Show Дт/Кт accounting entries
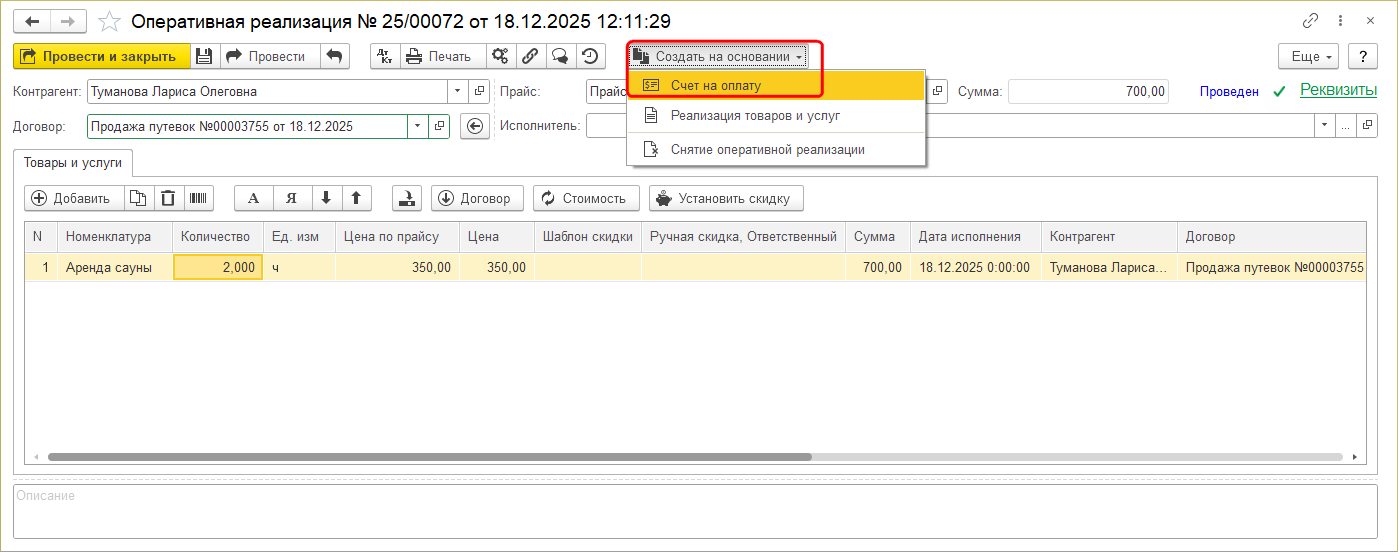 pyautogui.click(x=385, y=56)
